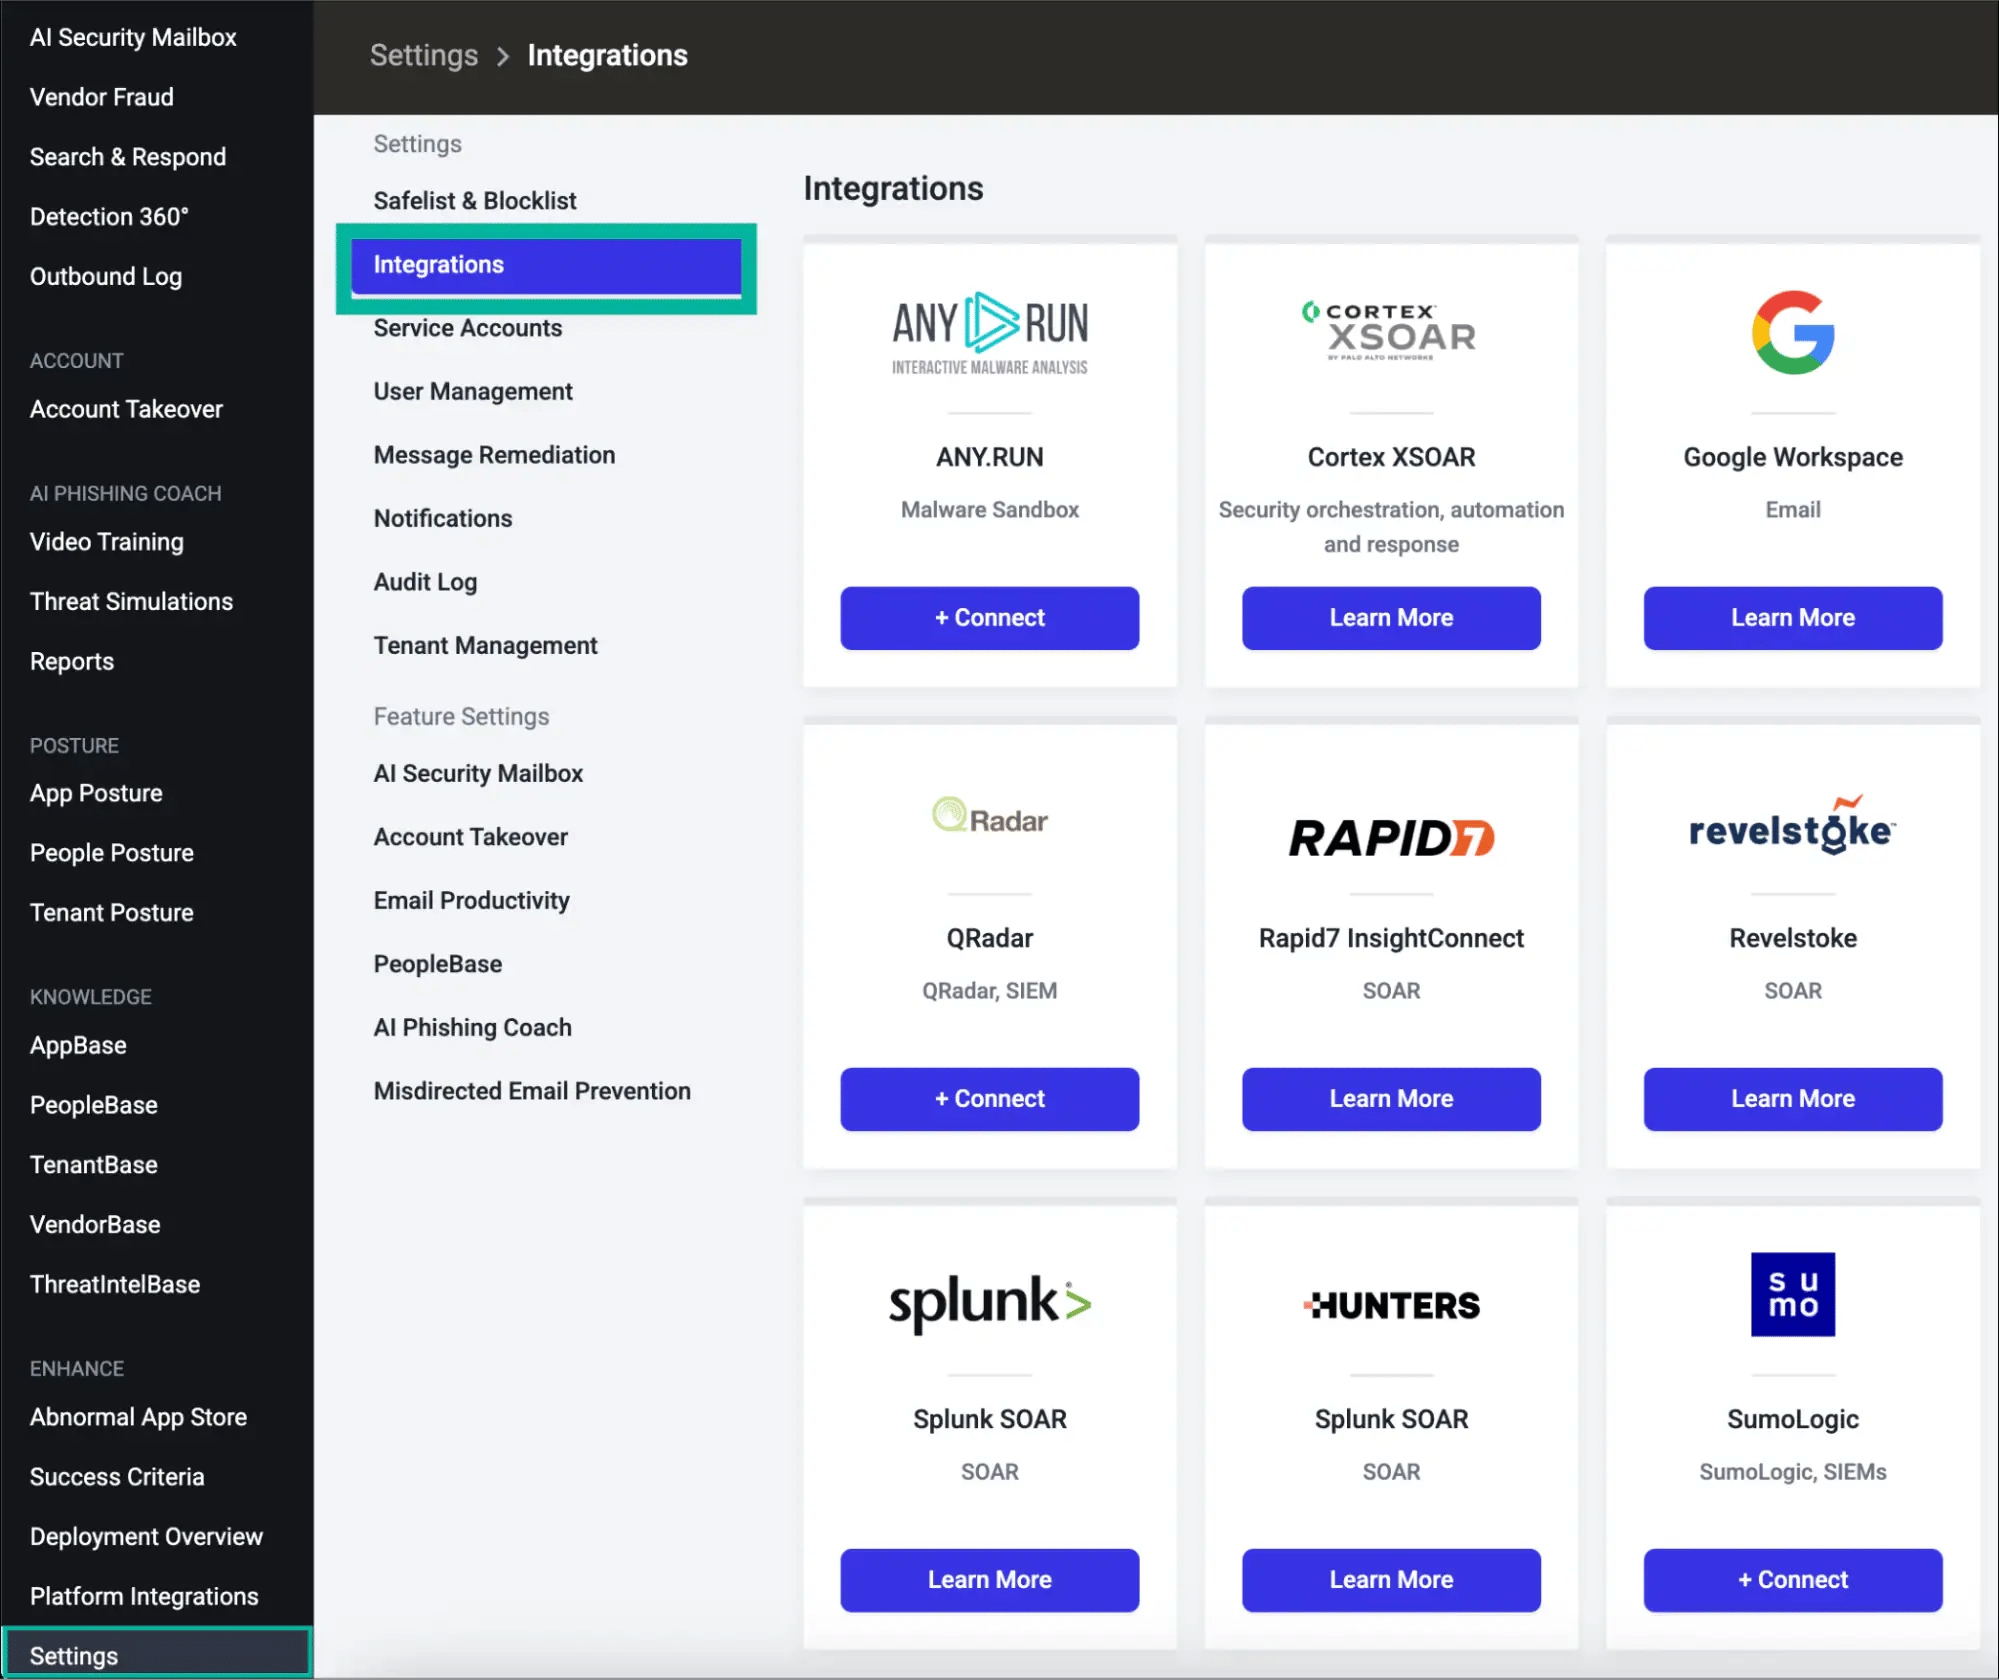Open Notifications settings
Viewport: 1999px width, 1680px height.
[x=443, y=519]
